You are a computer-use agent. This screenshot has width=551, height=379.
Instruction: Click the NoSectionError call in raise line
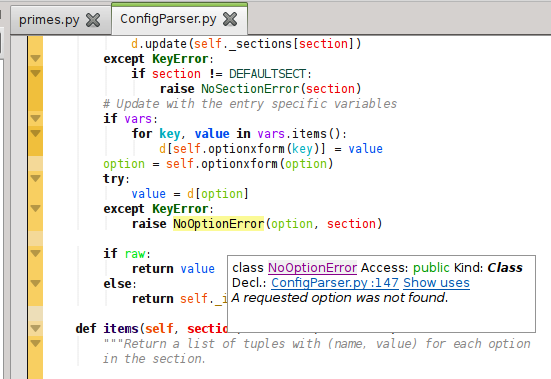tap(250, 89)
